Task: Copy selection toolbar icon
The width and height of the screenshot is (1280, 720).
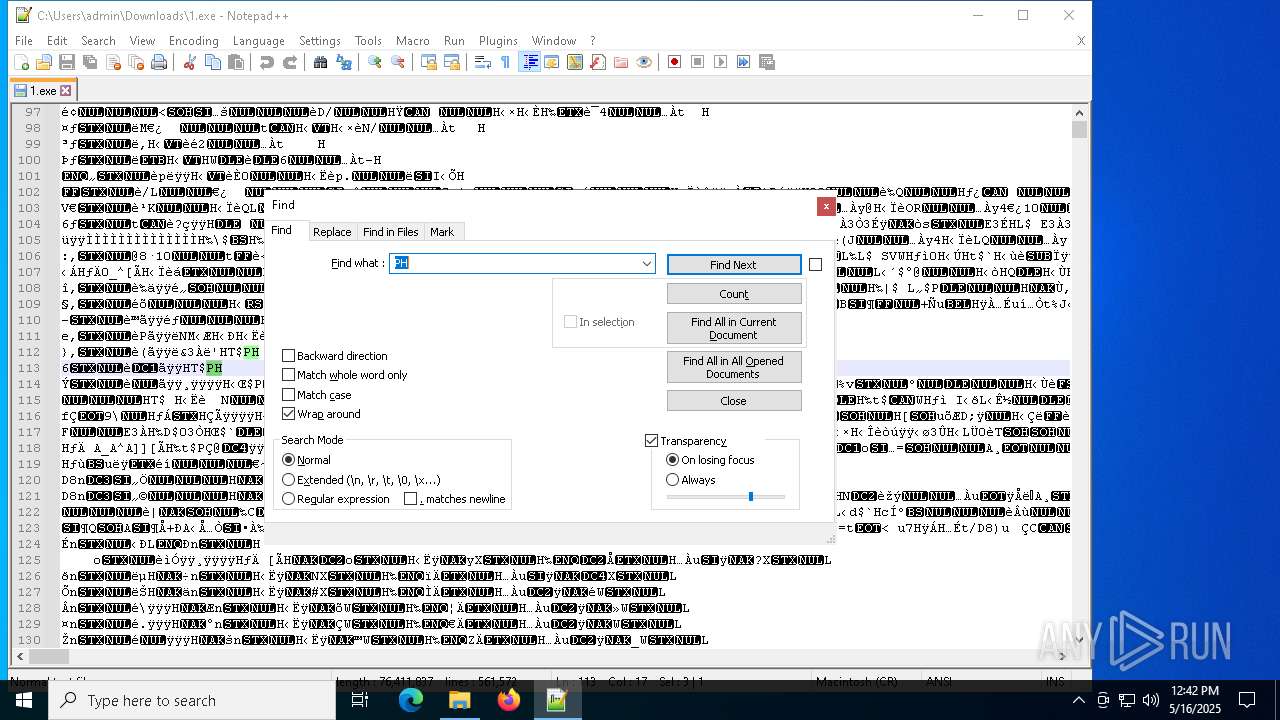Action: (x=213, y=62)
